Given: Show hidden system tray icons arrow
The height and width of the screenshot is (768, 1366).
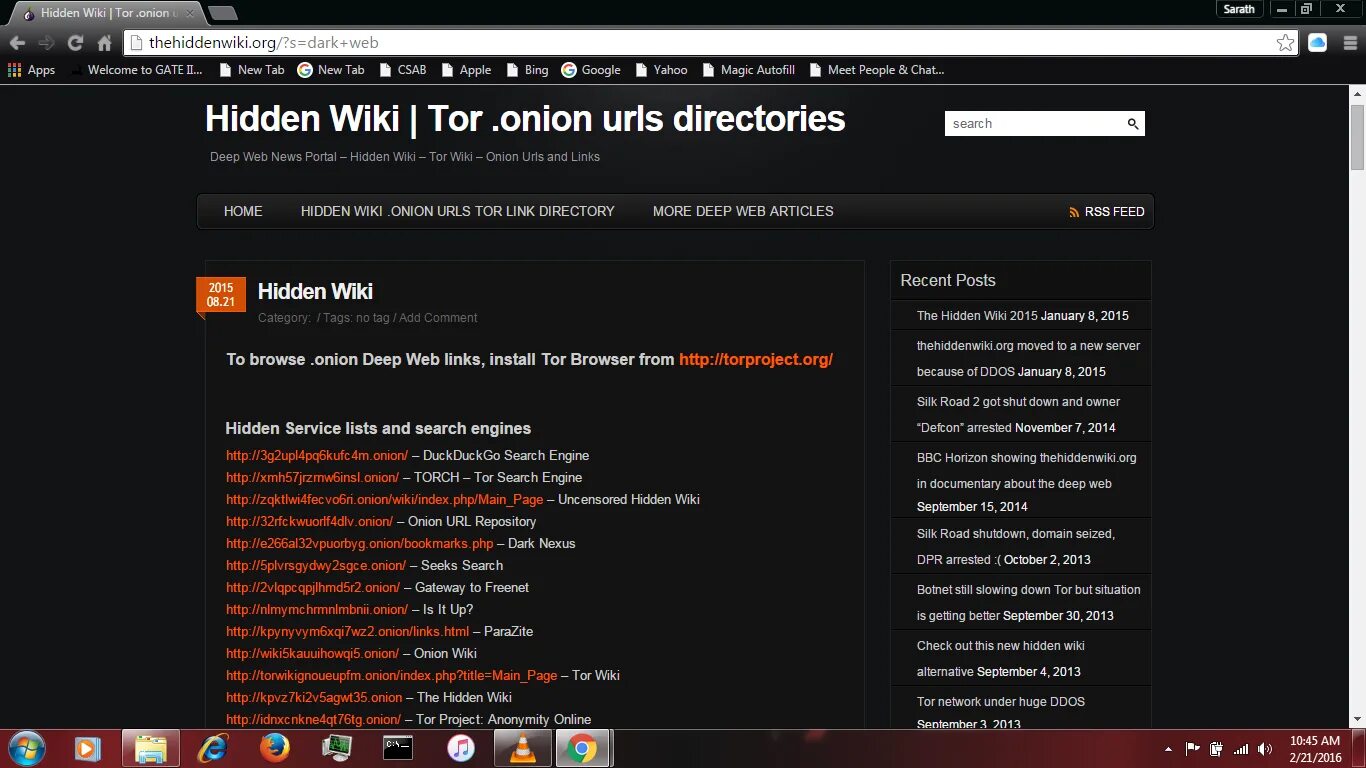Looking at the screenshot, I should tap(1168, 749).
